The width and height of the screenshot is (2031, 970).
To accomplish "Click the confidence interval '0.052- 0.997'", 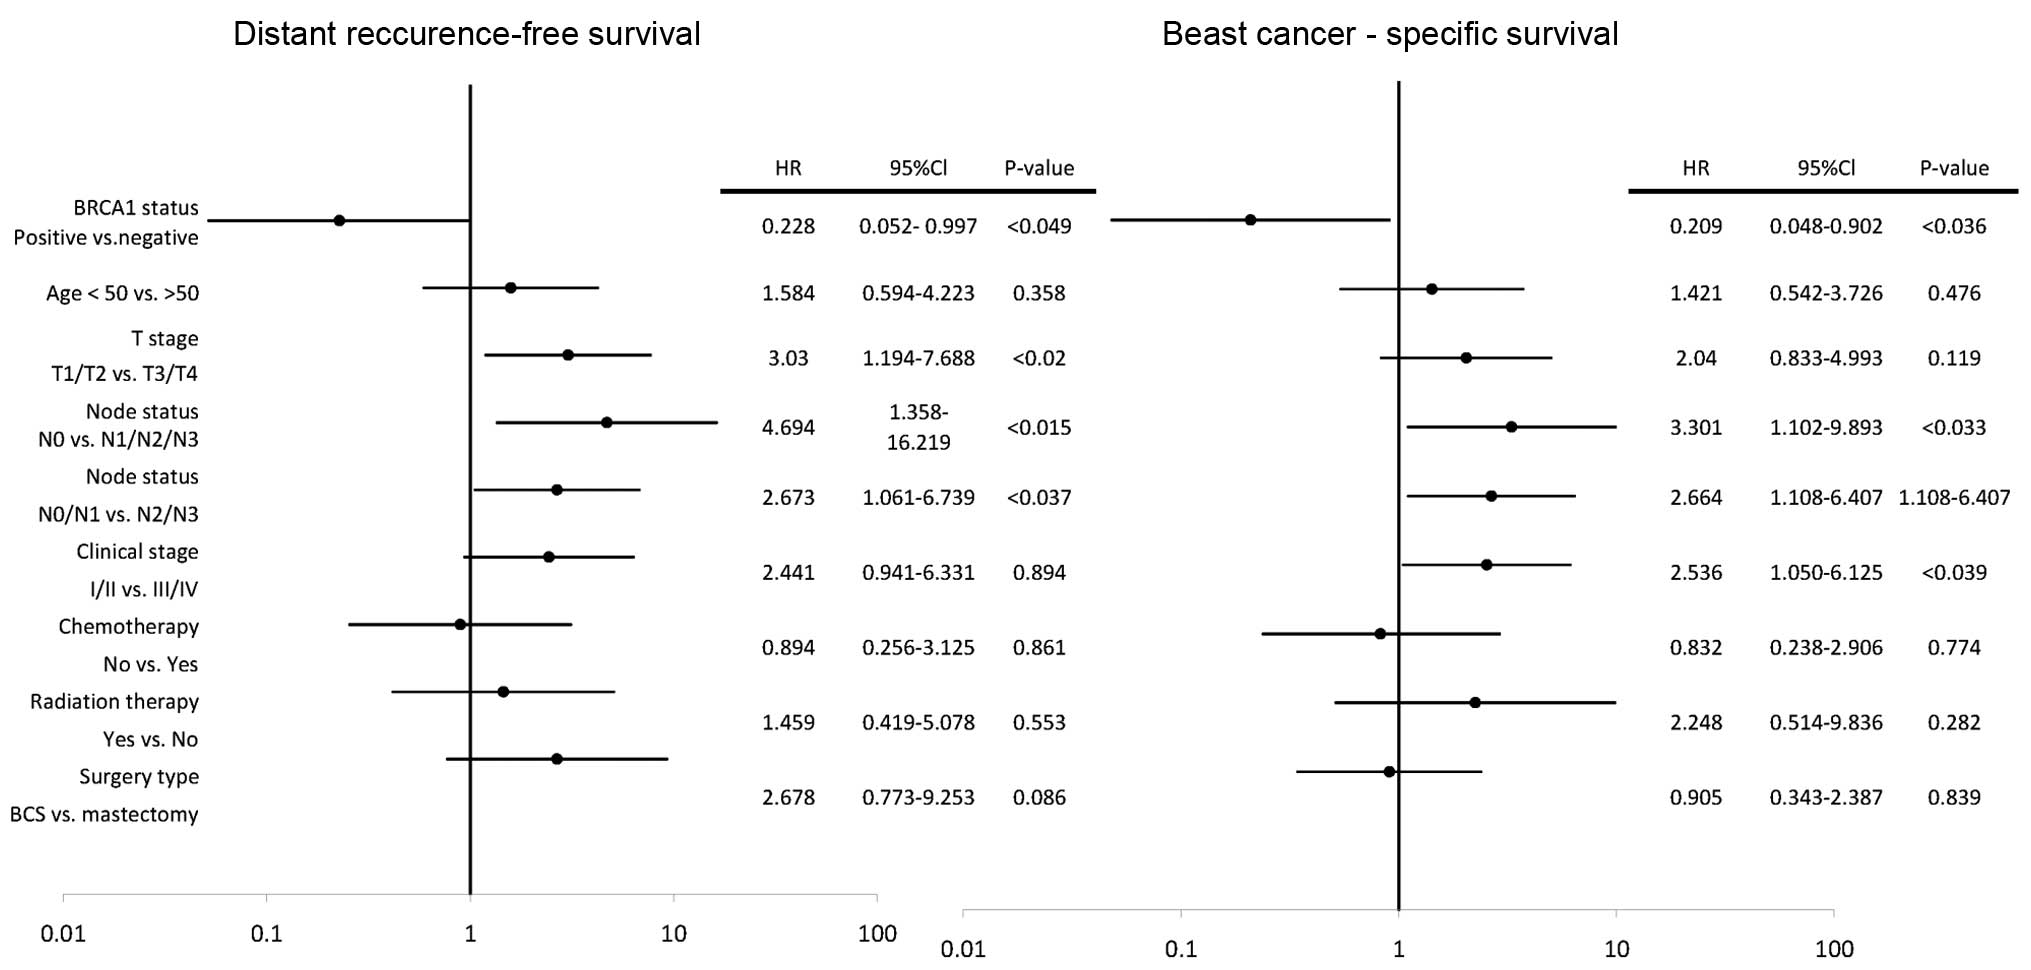I will (918, 227).
